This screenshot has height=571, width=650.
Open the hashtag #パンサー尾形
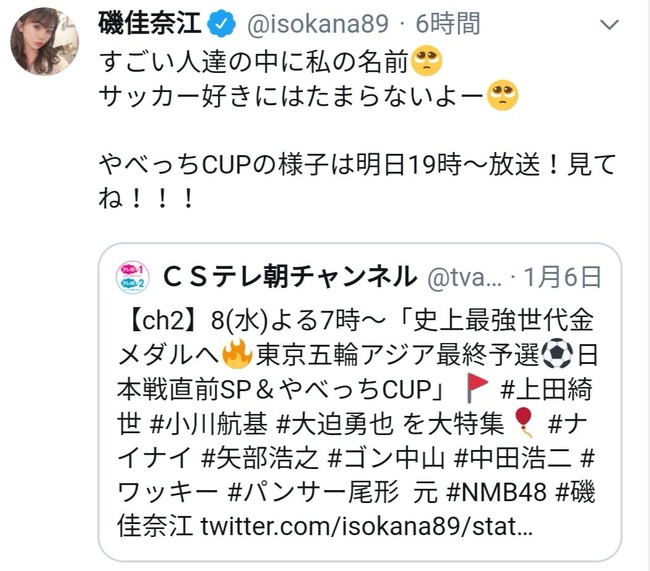point(313,492)
